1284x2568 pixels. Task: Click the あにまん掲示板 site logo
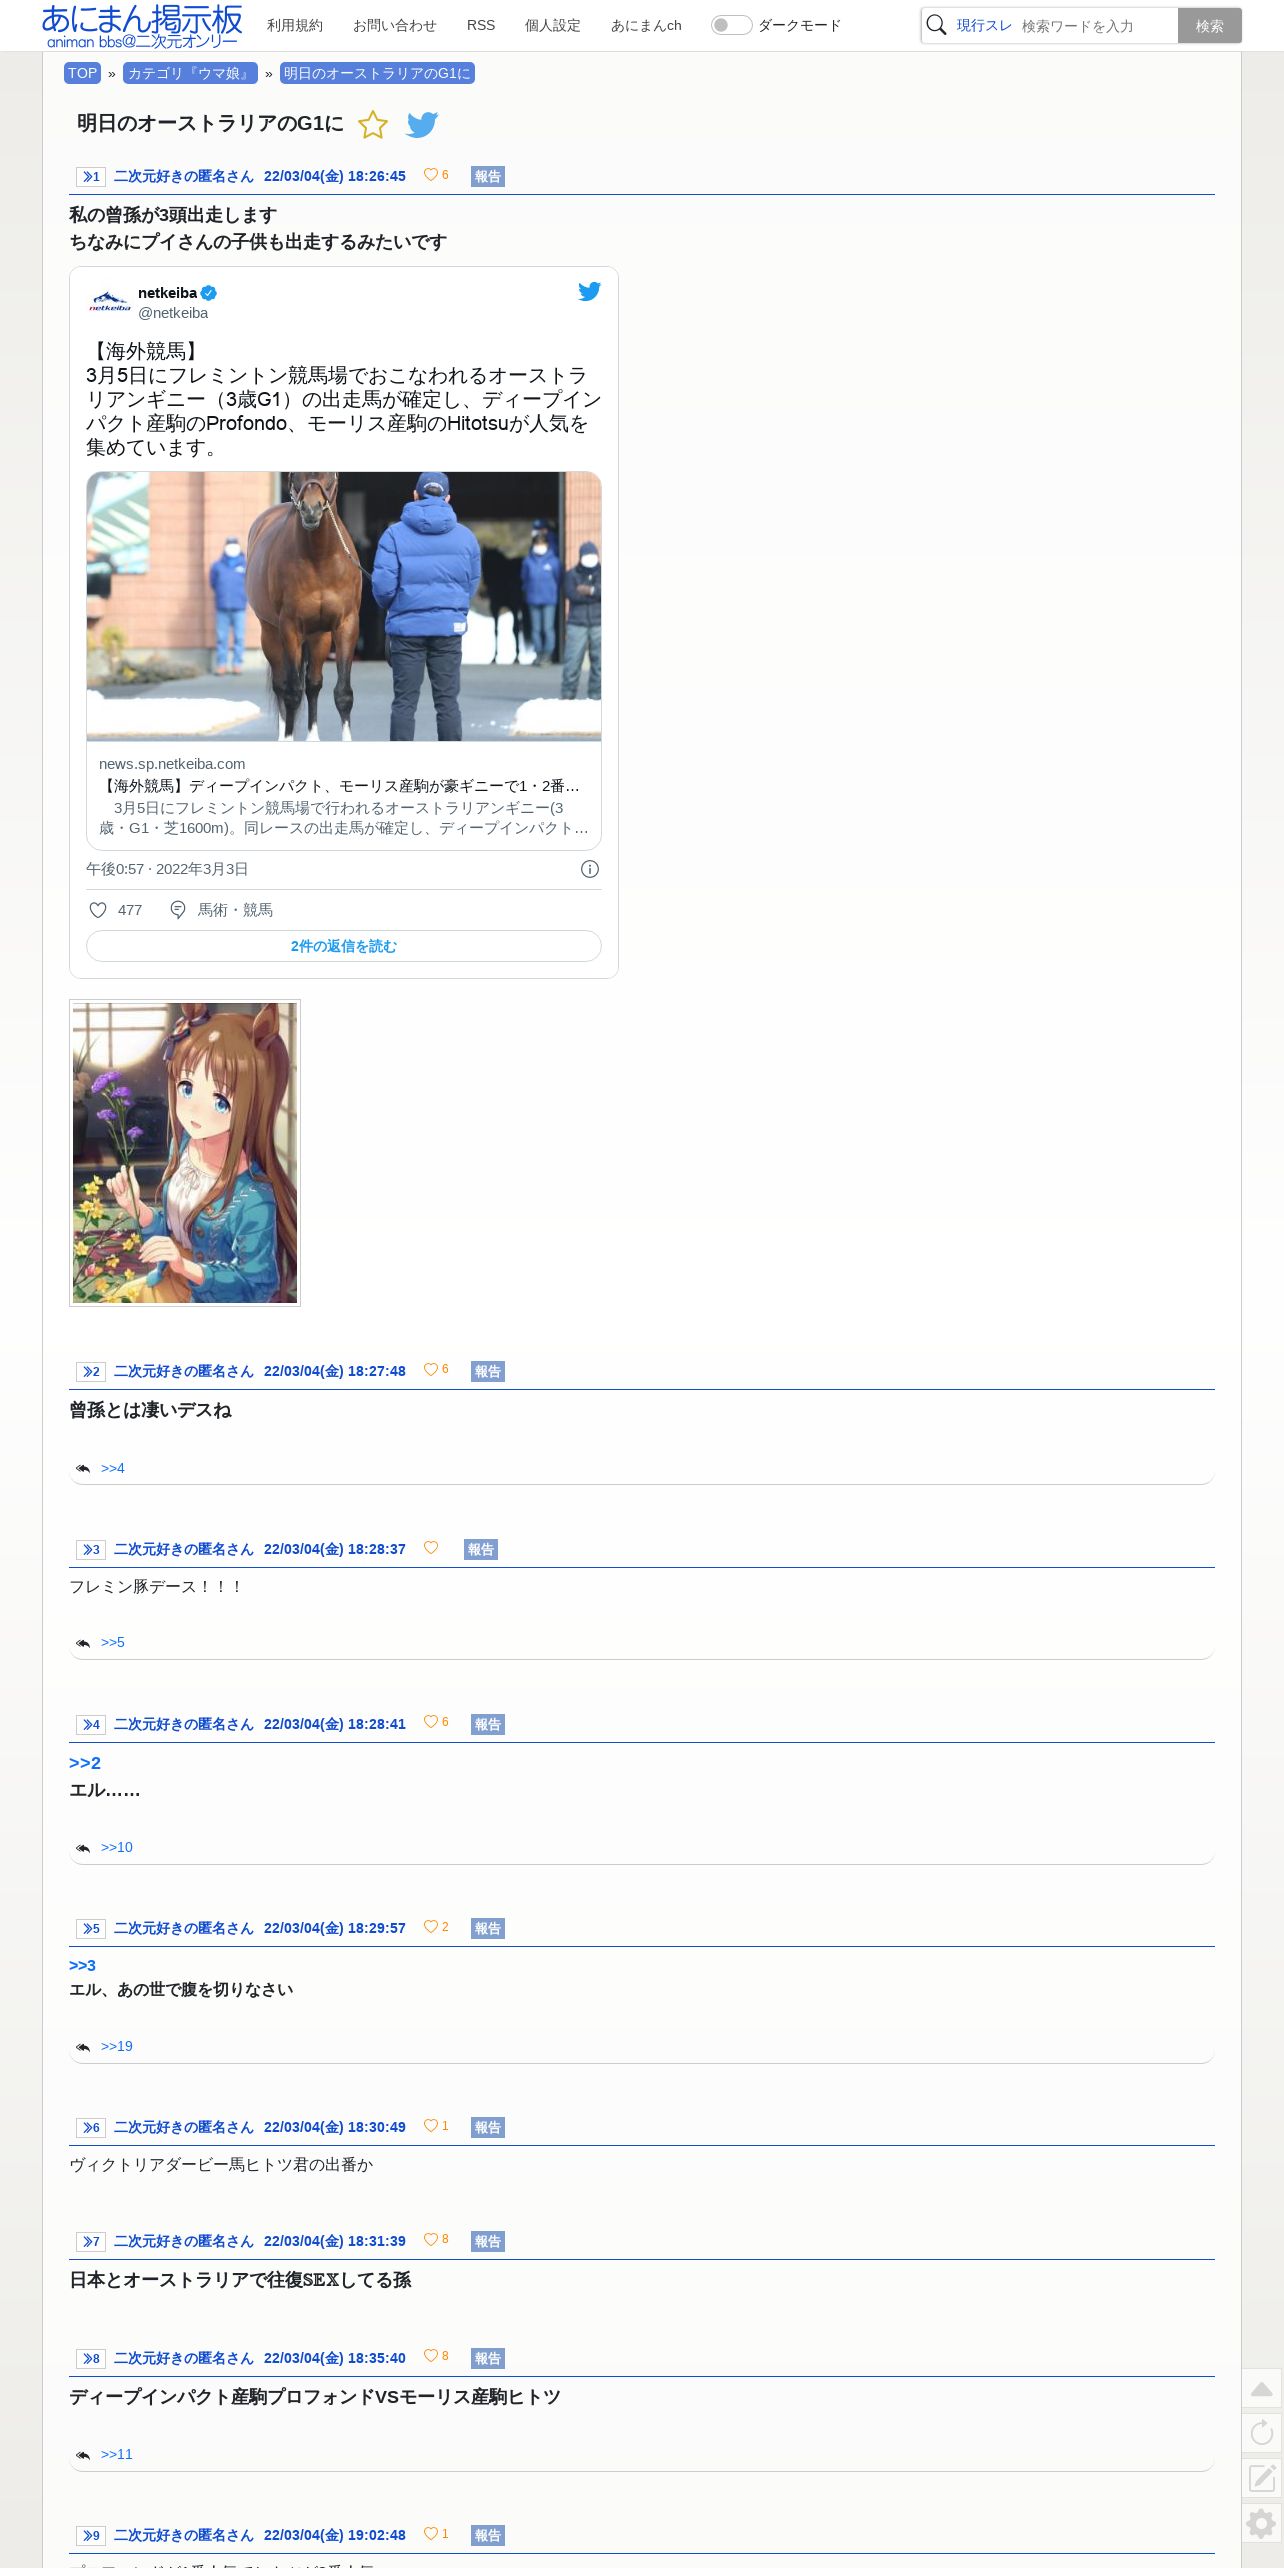[x=142, y=26]
